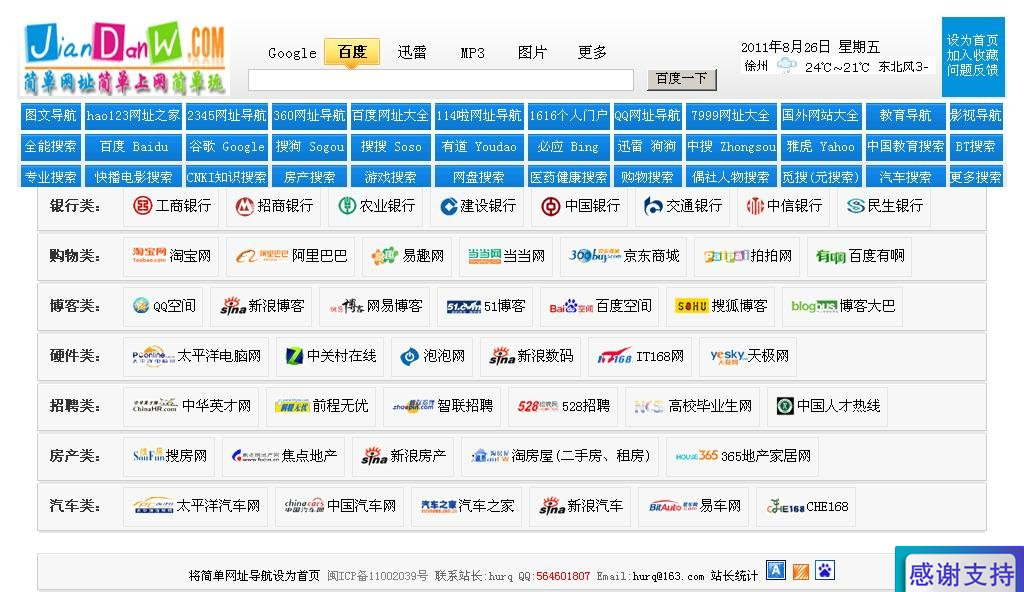
Task: Open 拍拍网 paipai logo link
Action: point(726,256)
